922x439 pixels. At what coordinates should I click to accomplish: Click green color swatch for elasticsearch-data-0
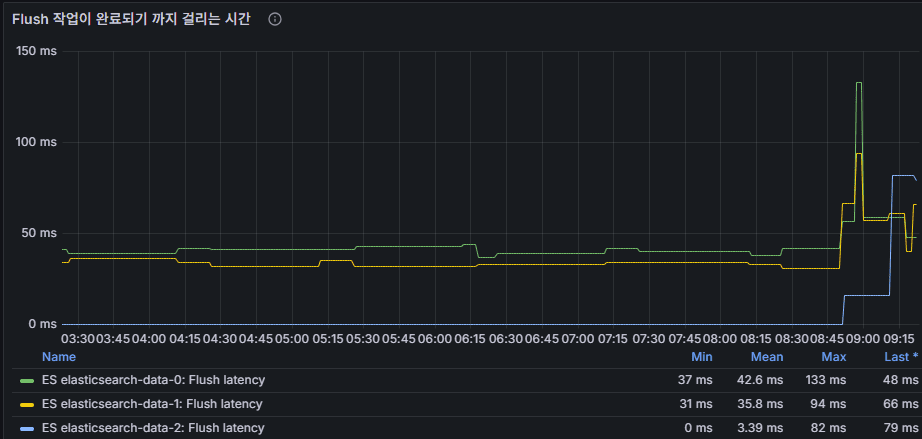coord(27,381)
